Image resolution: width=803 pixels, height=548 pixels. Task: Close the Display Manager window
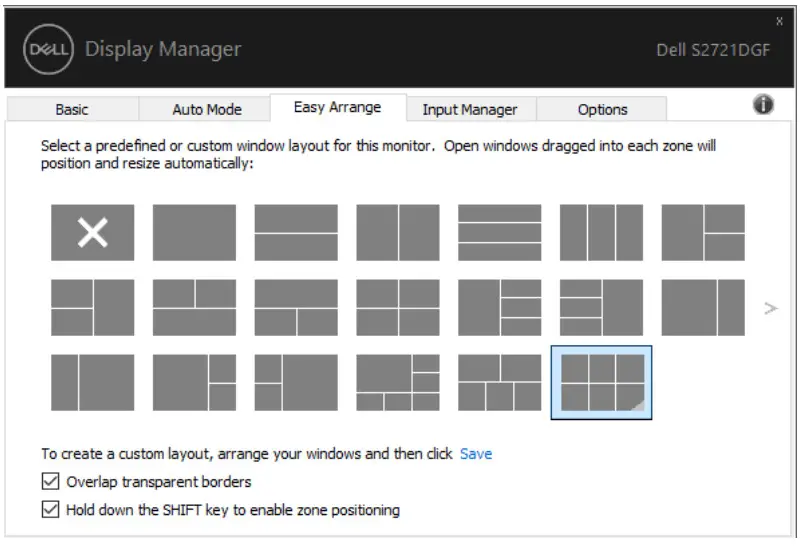(x=780, y=21)
